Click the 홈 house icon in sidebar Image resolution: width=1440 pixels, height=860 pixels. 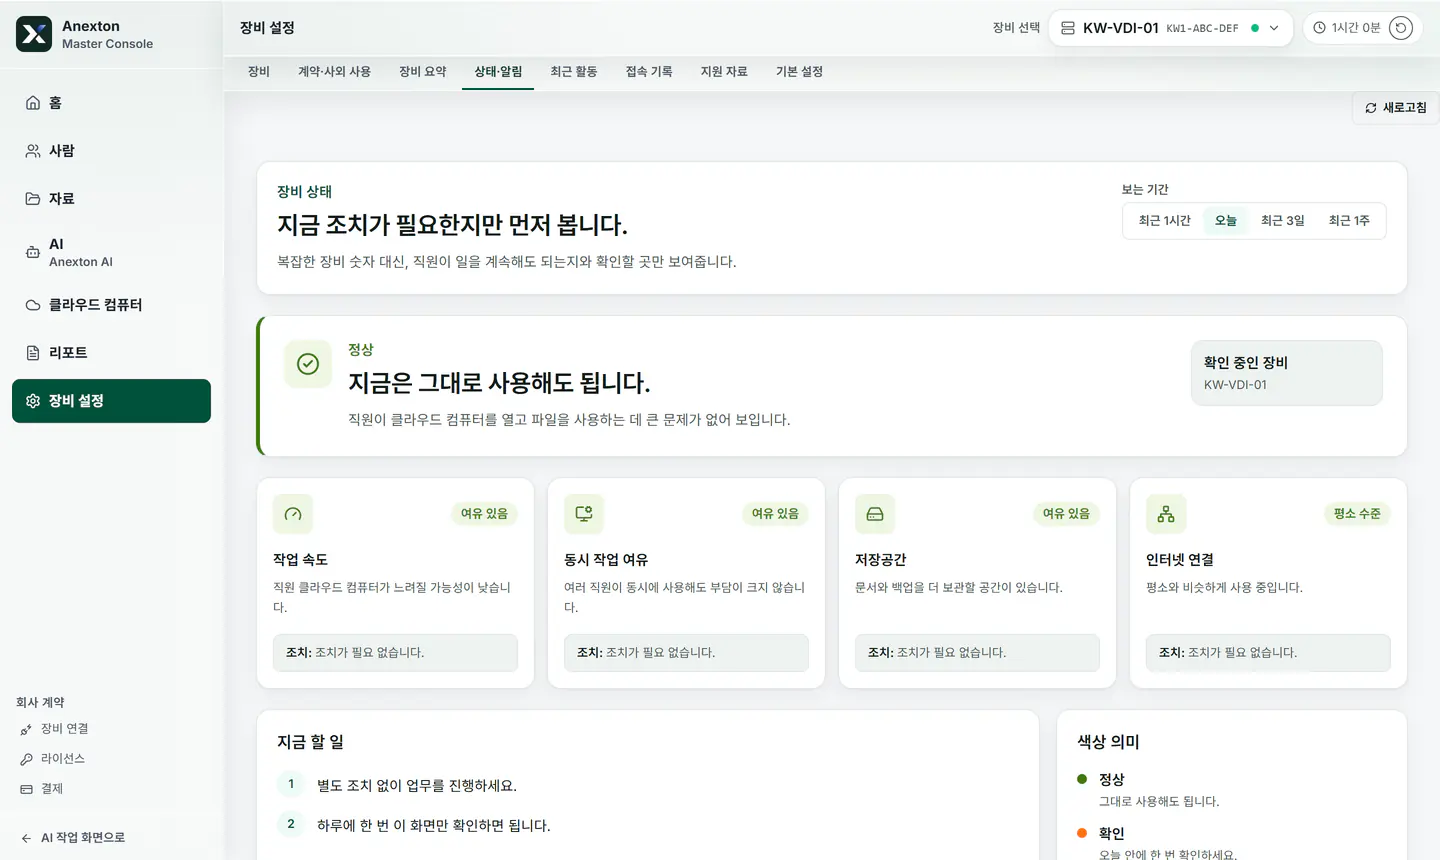[x=33, y=103]
